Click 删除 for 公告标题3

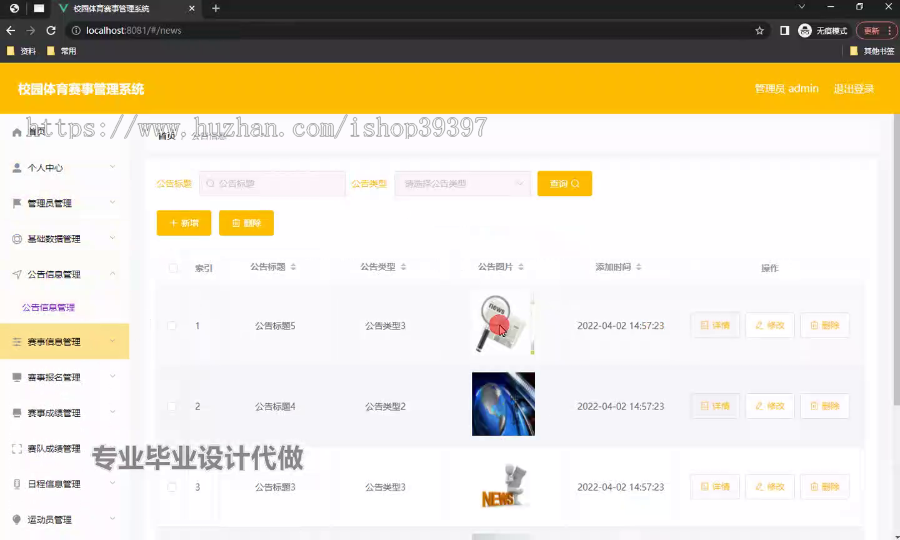click(x=825, y=487)
